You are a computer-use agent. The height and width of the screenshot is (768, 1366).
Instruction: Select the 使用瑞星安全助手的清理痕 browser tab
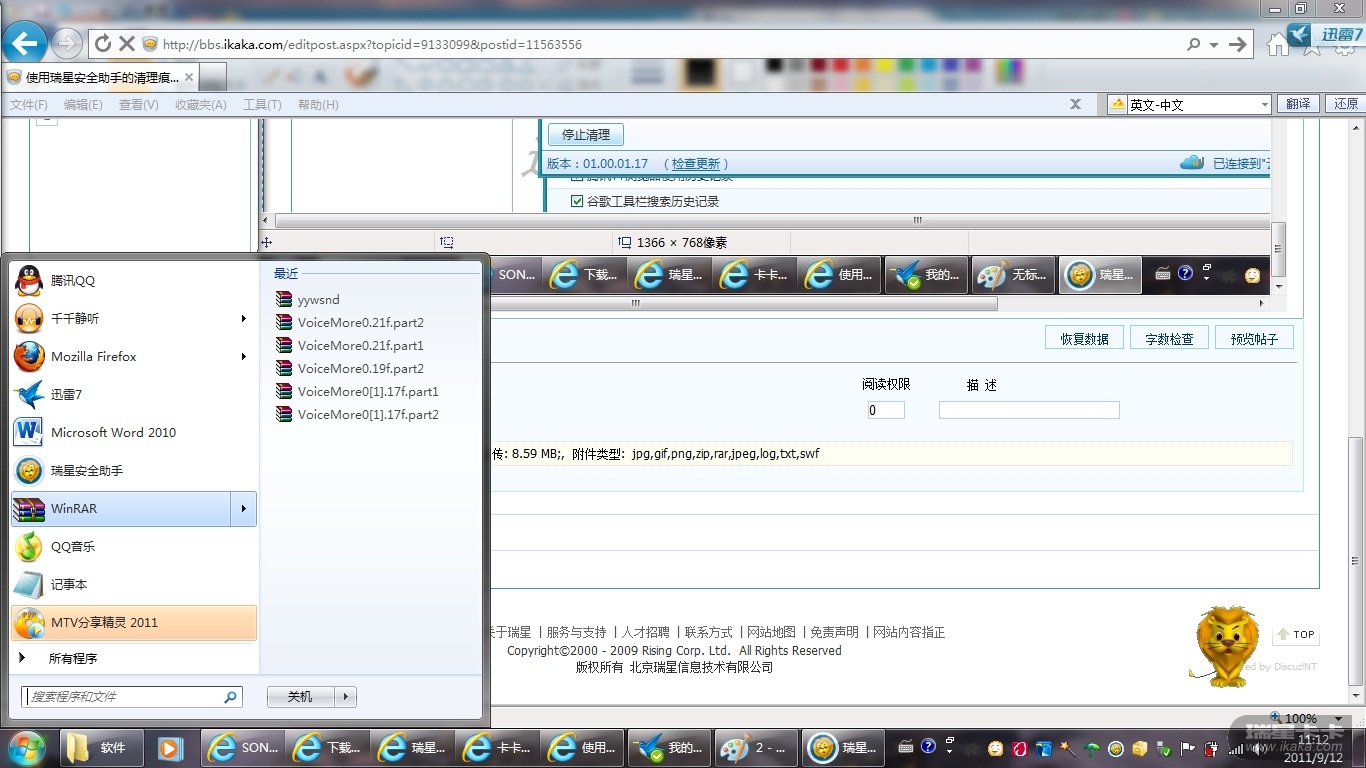click(102, 77)
